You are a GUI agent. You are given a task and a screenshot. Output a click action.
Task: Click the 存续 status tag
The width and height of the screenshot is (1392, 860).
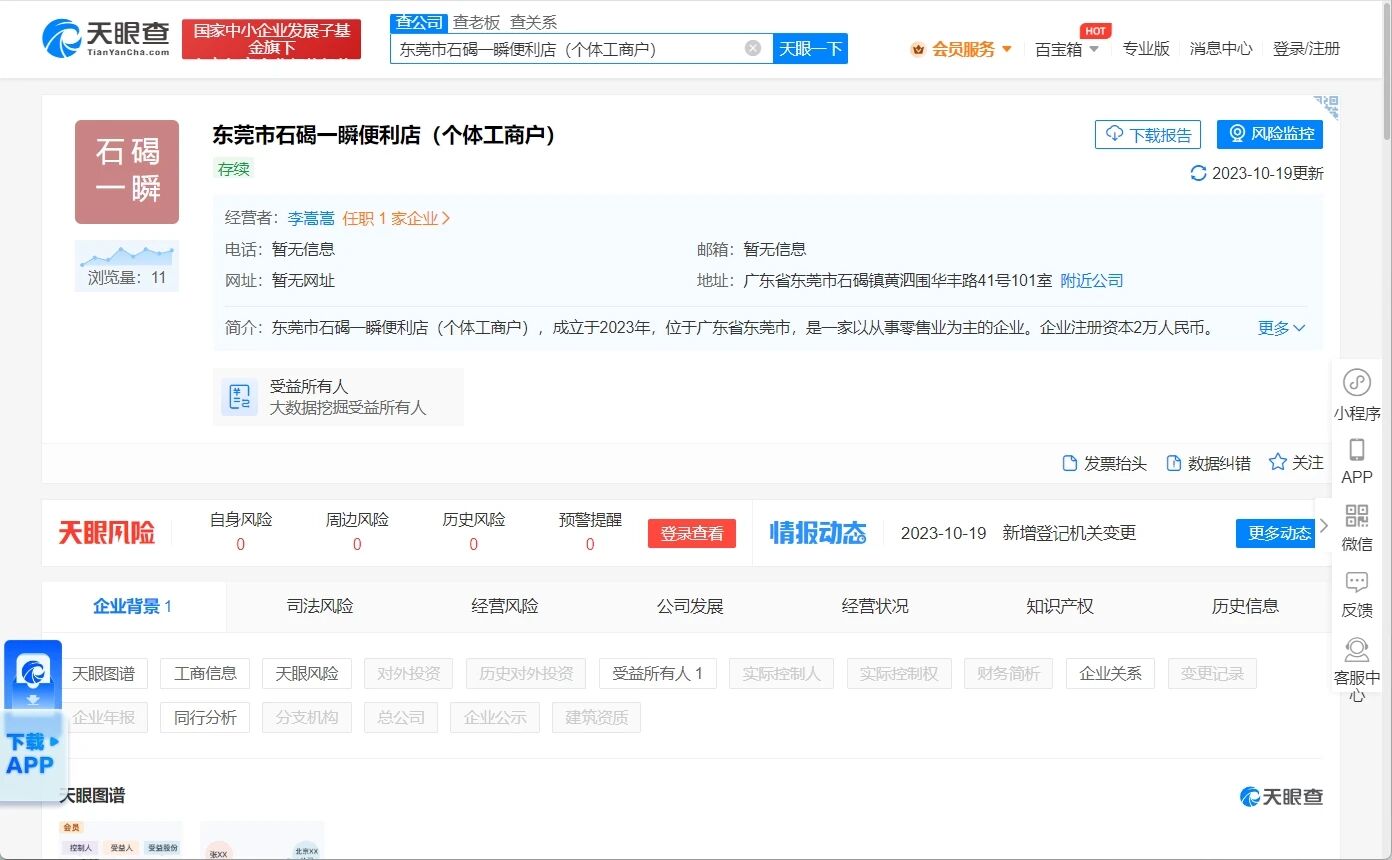pos(234,169)
